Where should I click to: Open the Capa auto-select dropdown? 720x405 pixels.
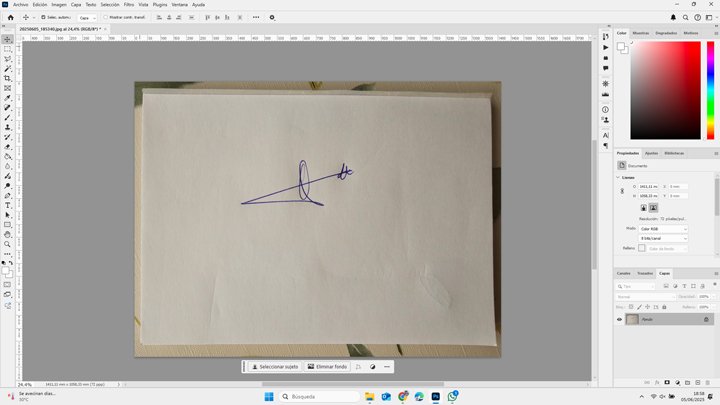point(87,17)
